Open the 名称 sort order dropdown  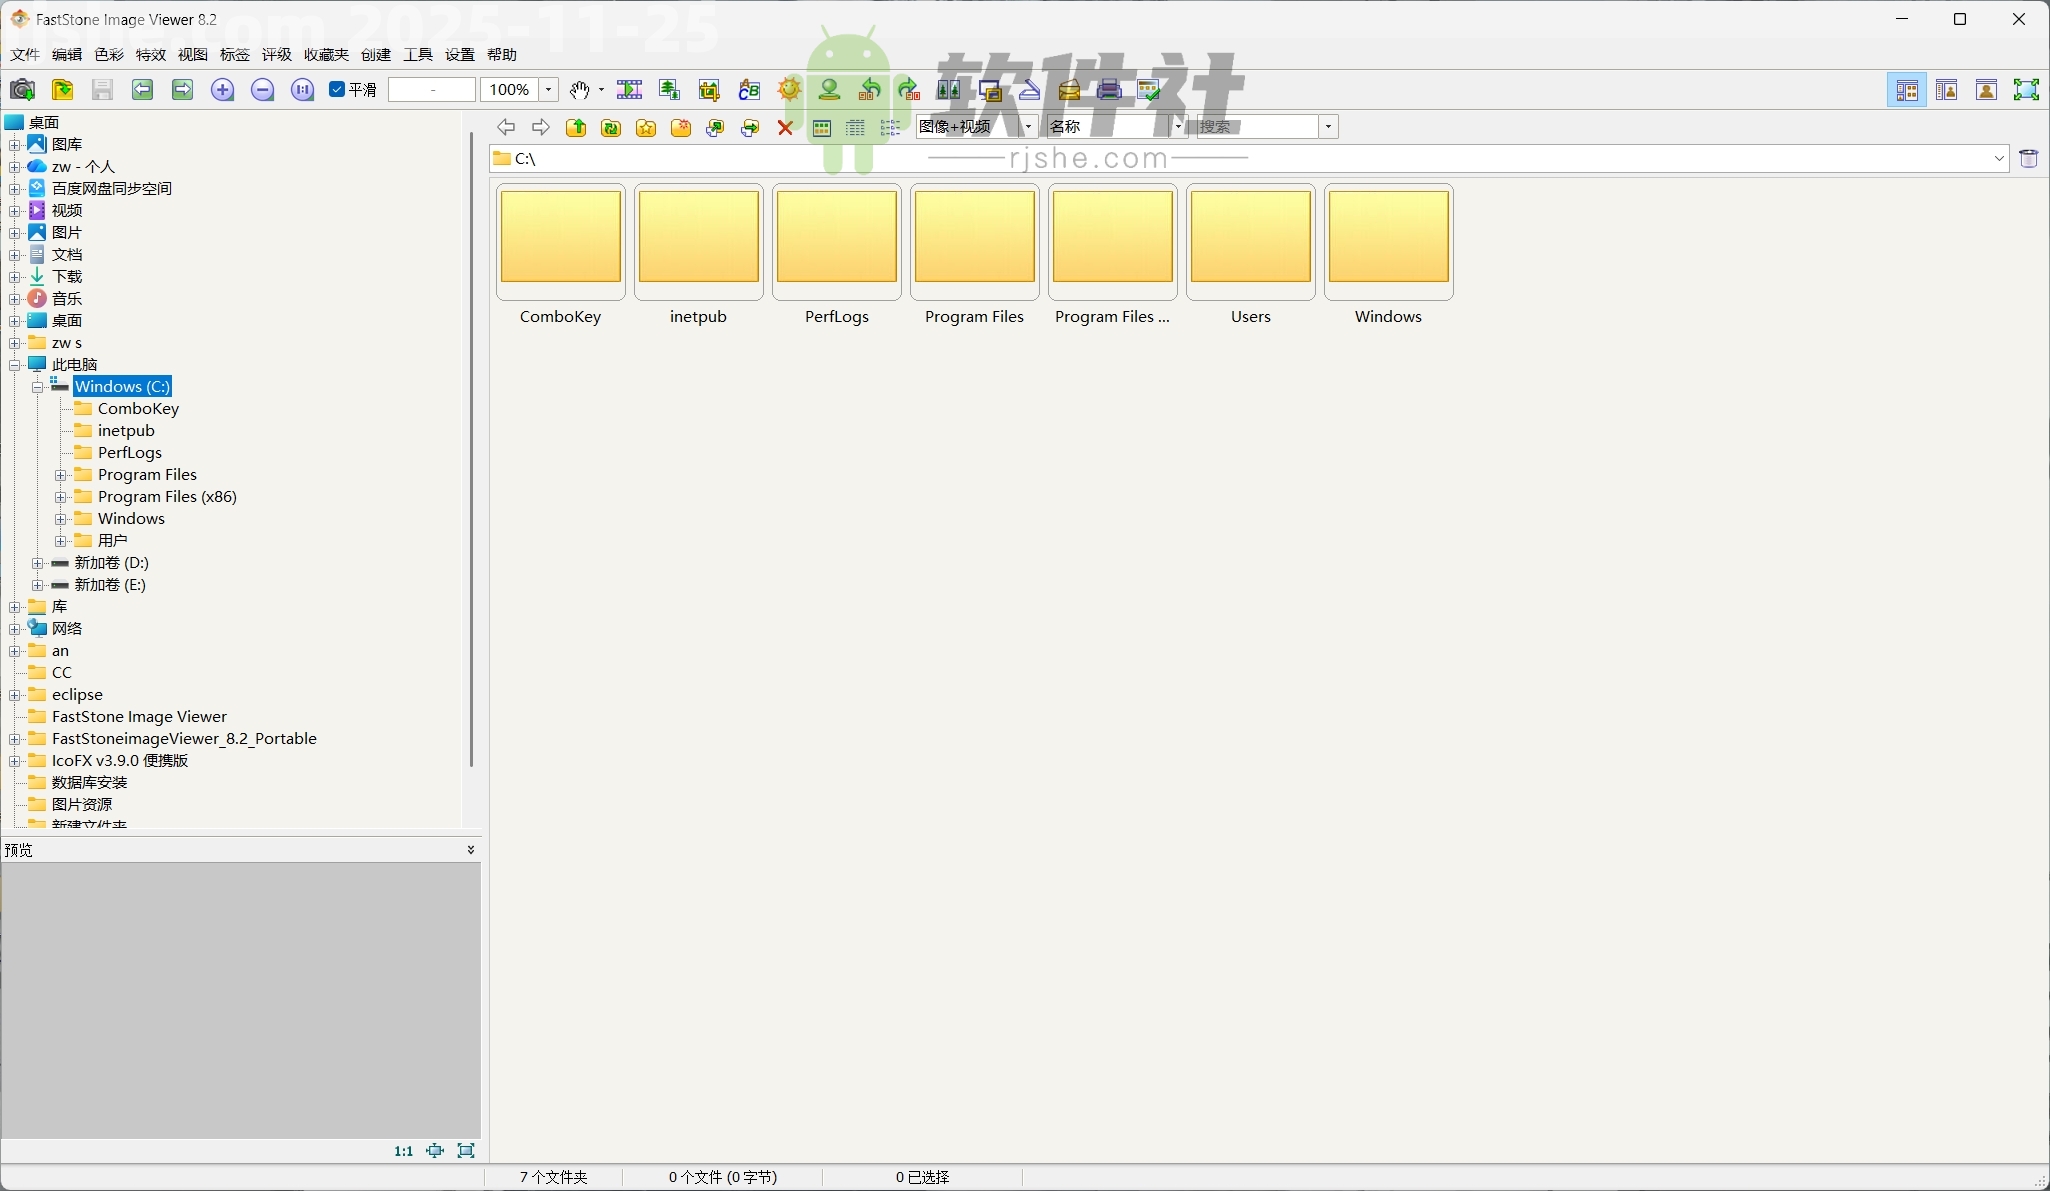click(1178, 127)
